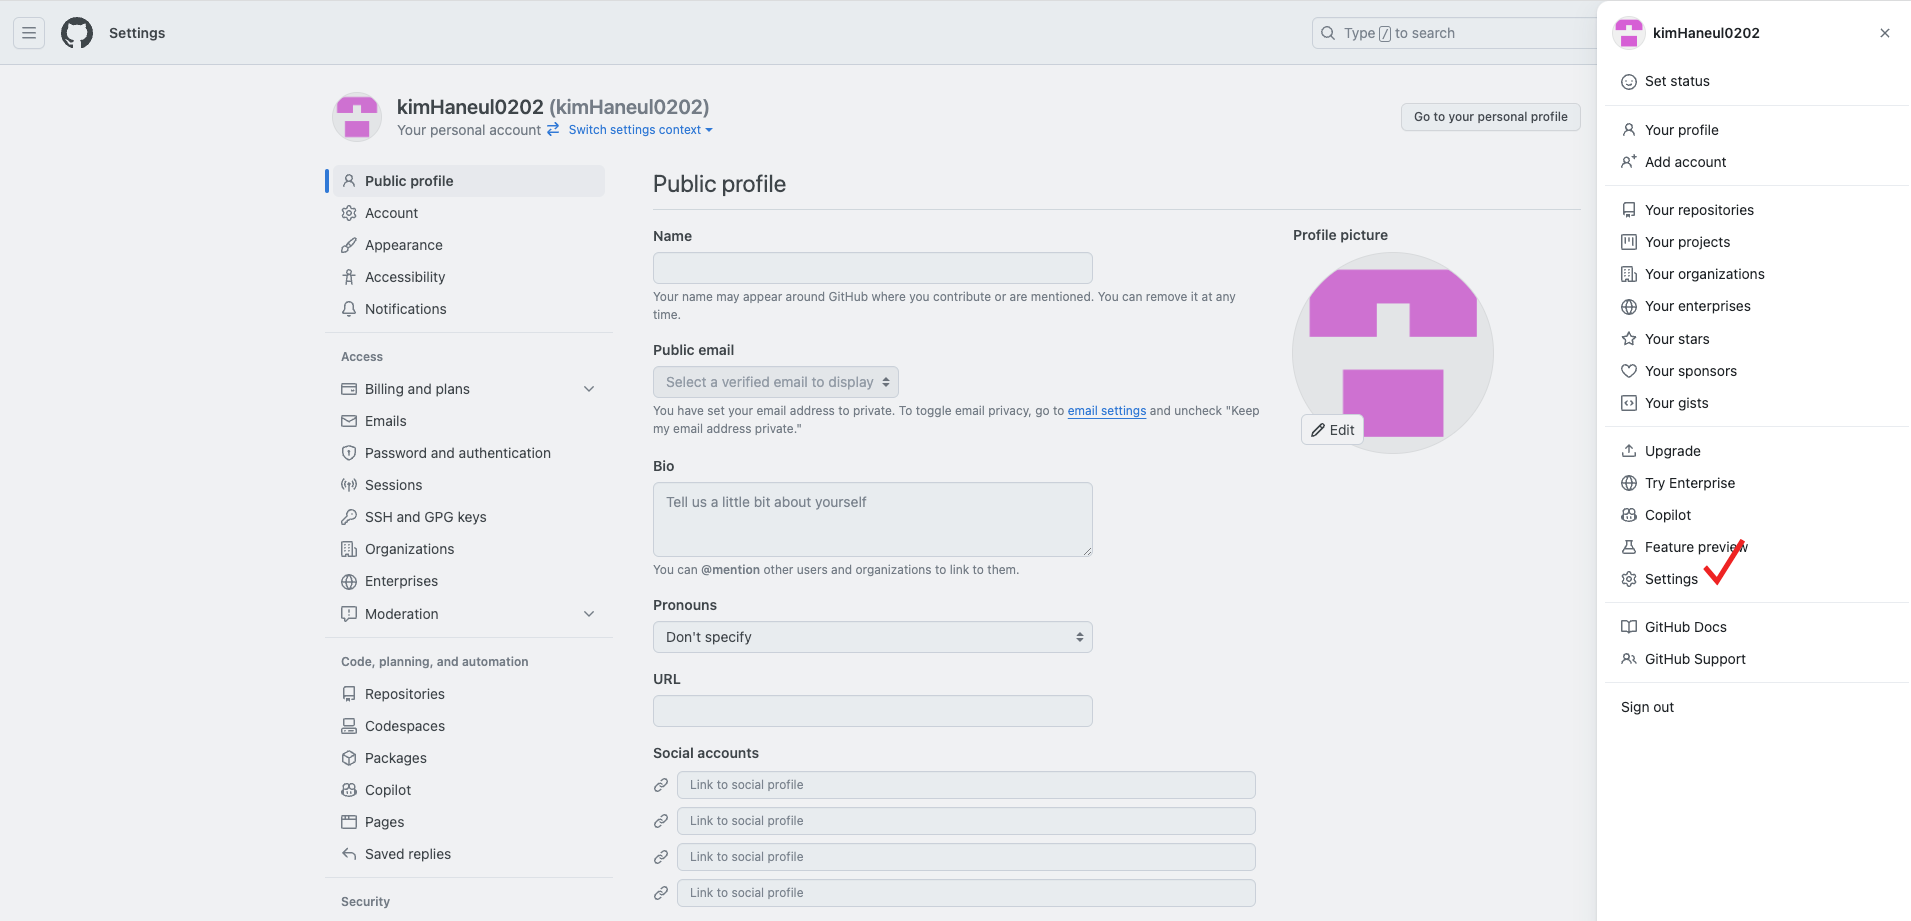Close the user menu panel
The image size is (1911, 921).
tap(1885, 33)
